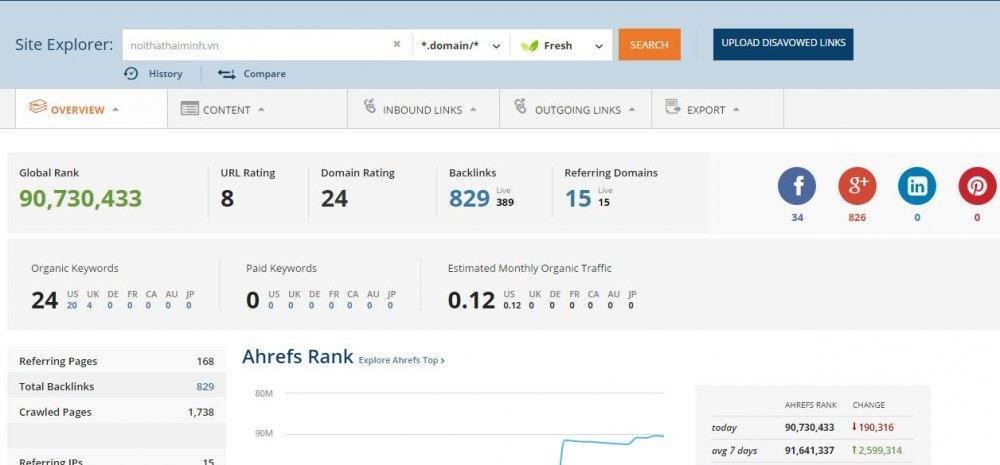Click the Paid Keywords total 0
Screen dimensions: 1000x465
[x=253, y=300]
